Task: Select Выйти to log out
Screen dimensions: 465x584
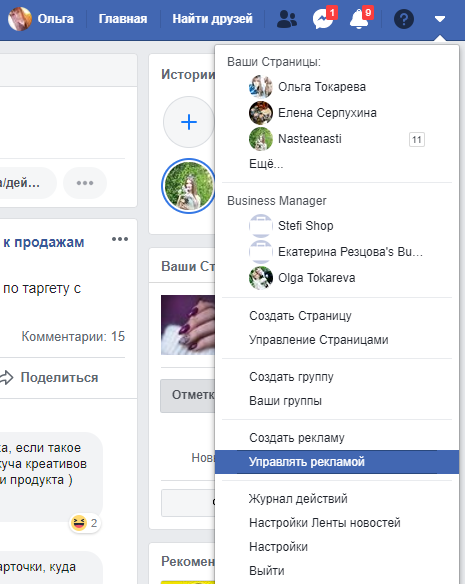Action: (x=267, y=571)
